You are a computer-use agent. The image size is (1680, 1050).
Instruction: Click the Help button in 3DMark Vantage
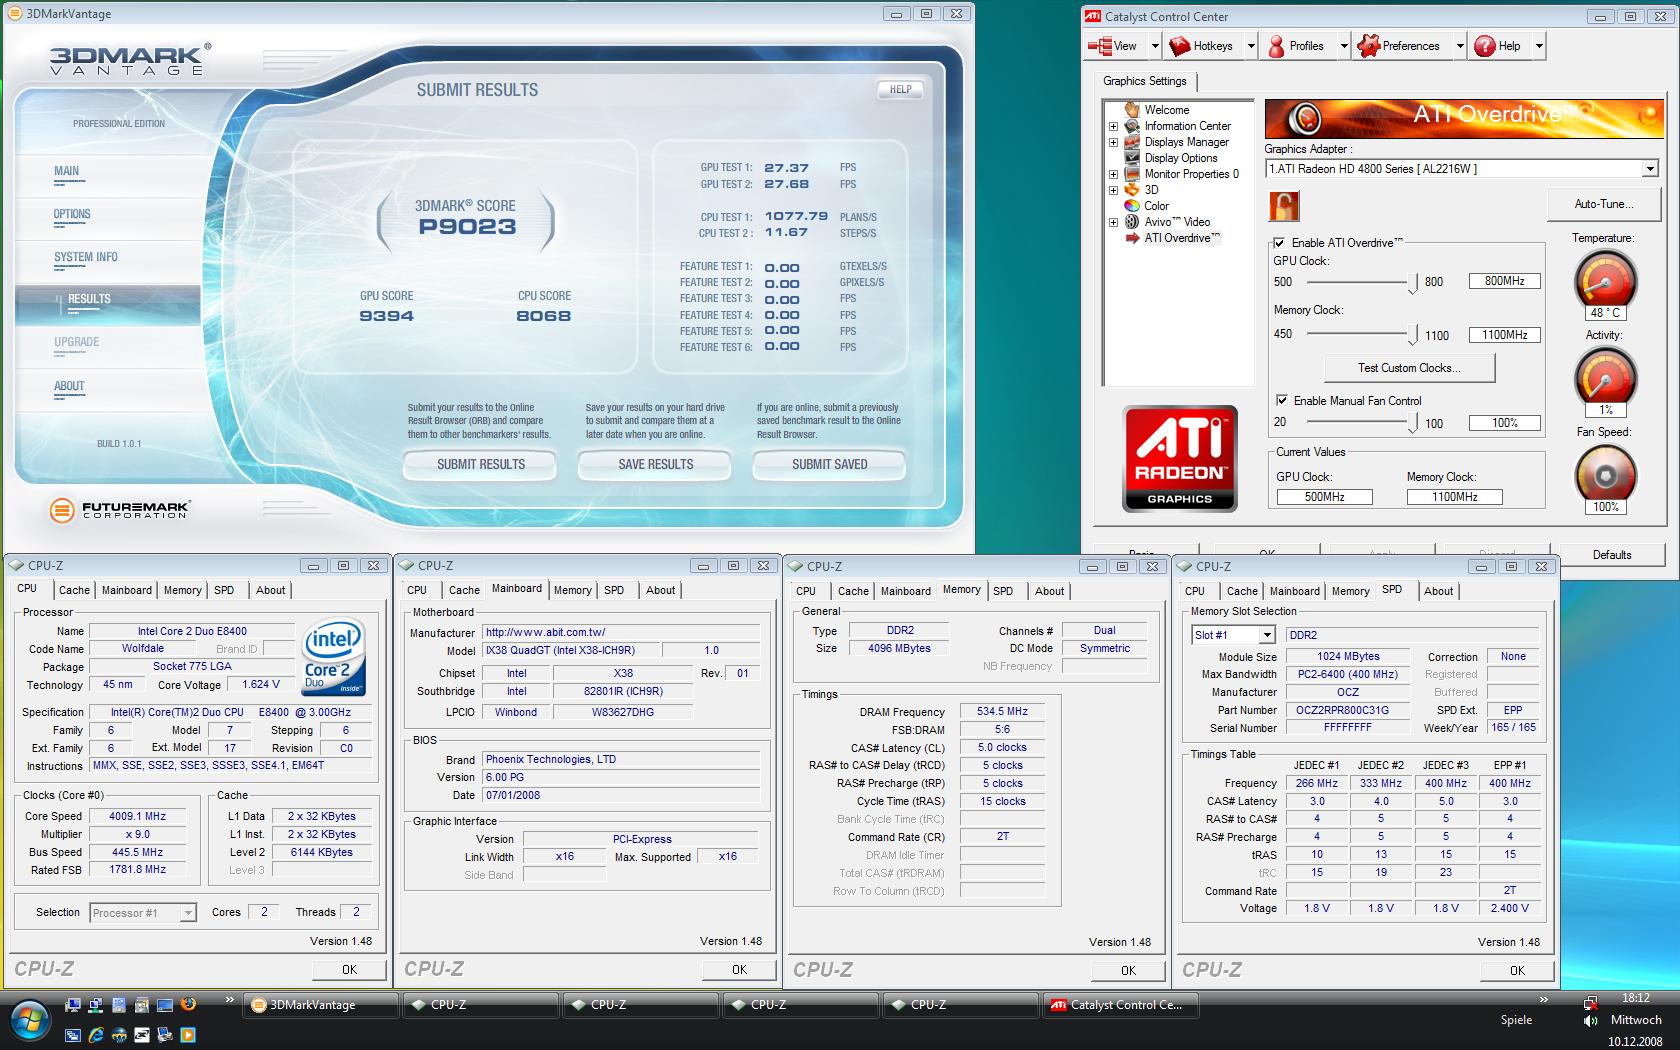(x=900, y=89)
